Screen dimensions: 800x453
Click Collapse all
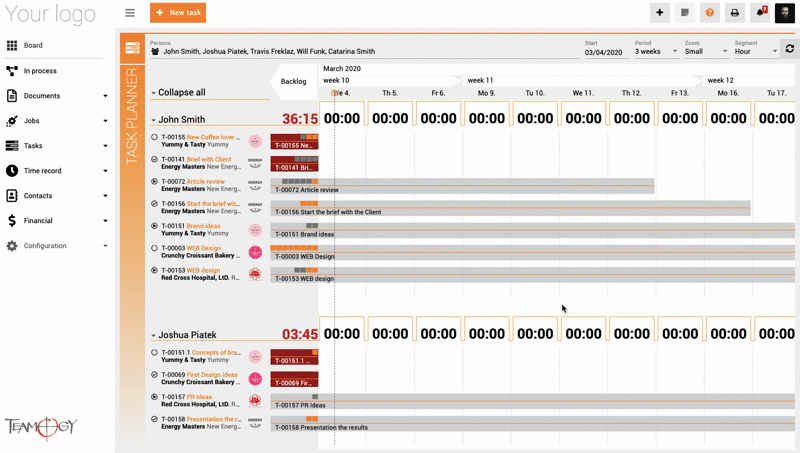[182, 92]
